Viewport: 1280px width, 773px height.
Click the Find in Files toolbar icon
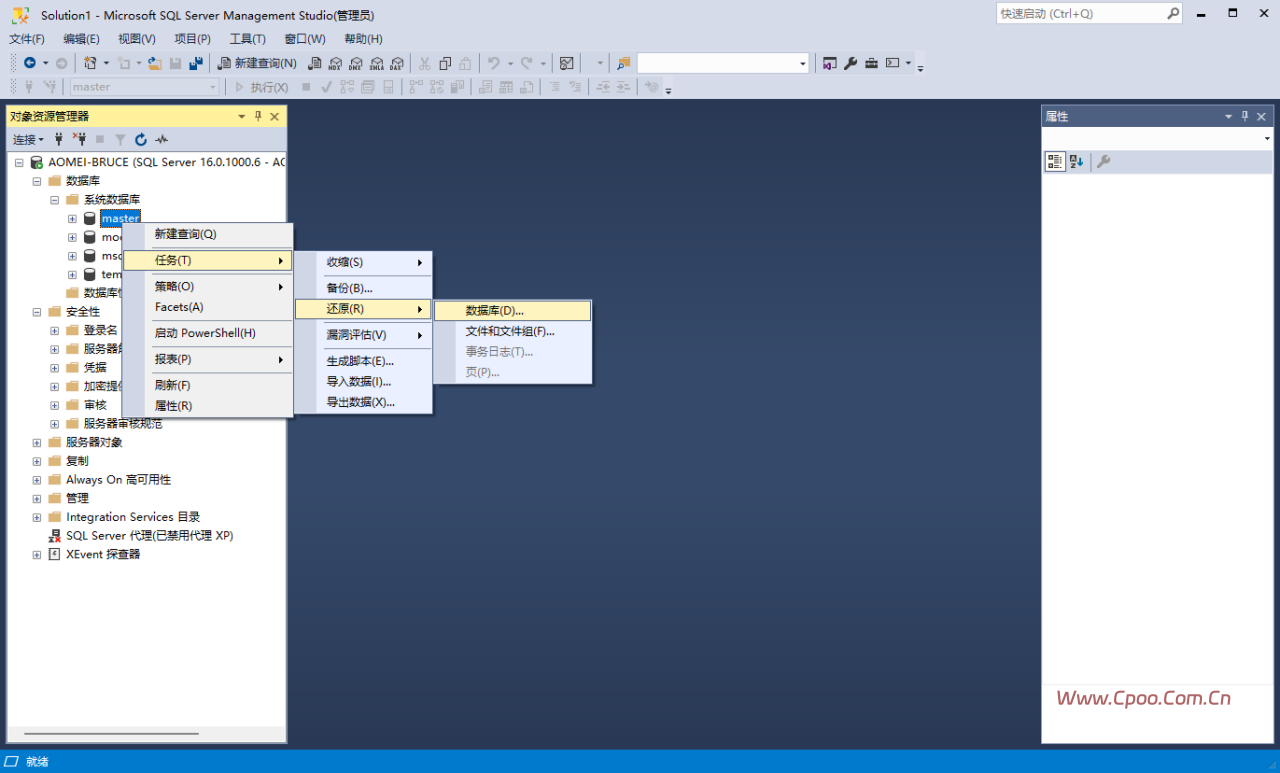(x=623, y=63)
